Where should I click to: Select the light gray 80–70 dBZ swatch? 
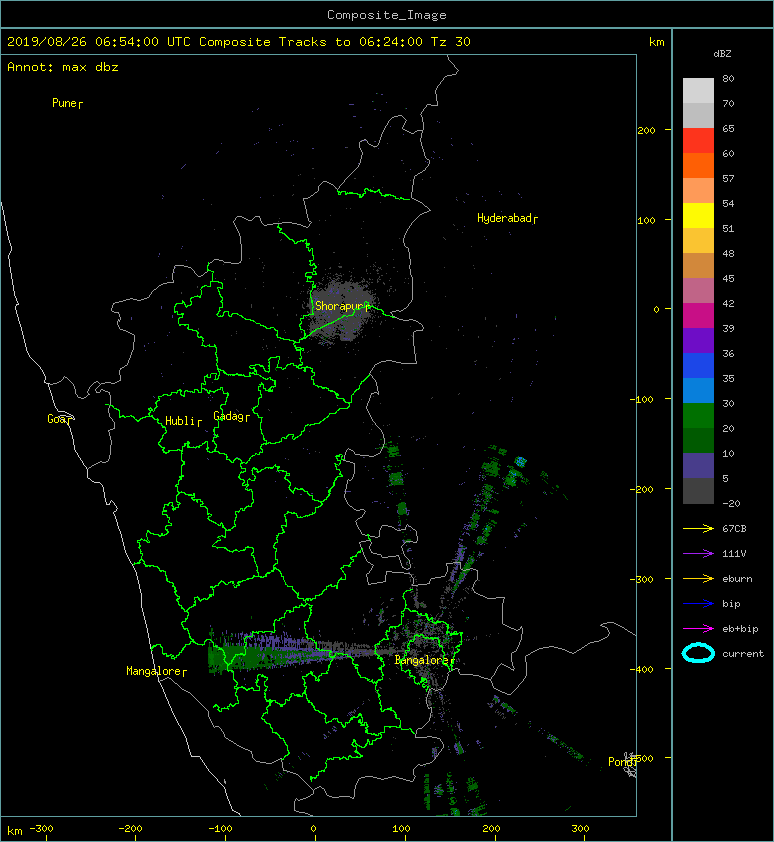click(x=698, y=91)
